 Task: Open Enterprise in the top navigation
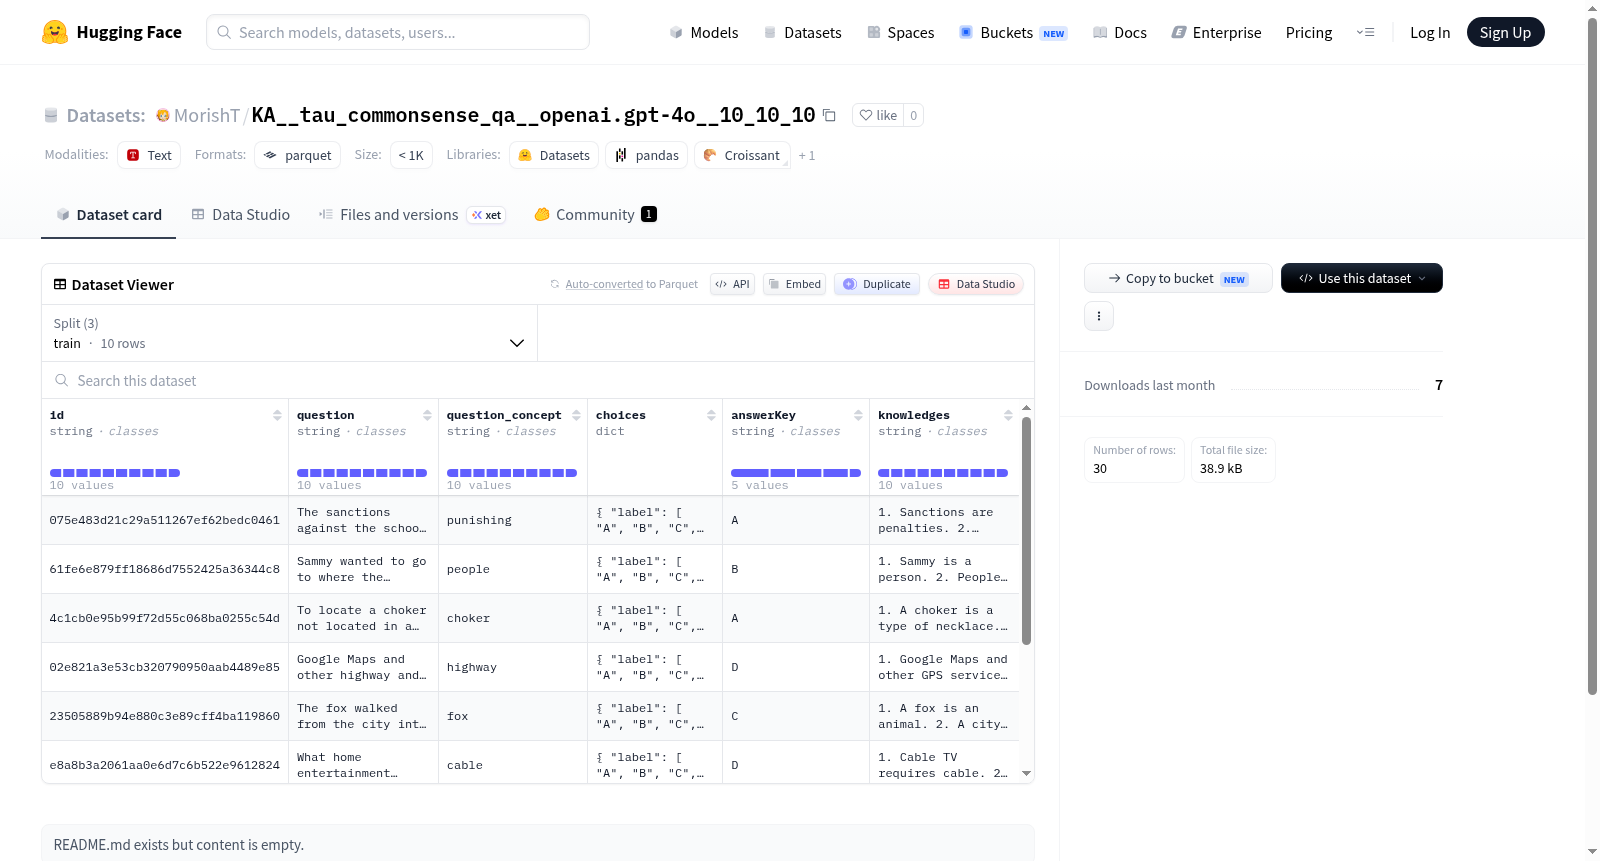click(1216, 32)
